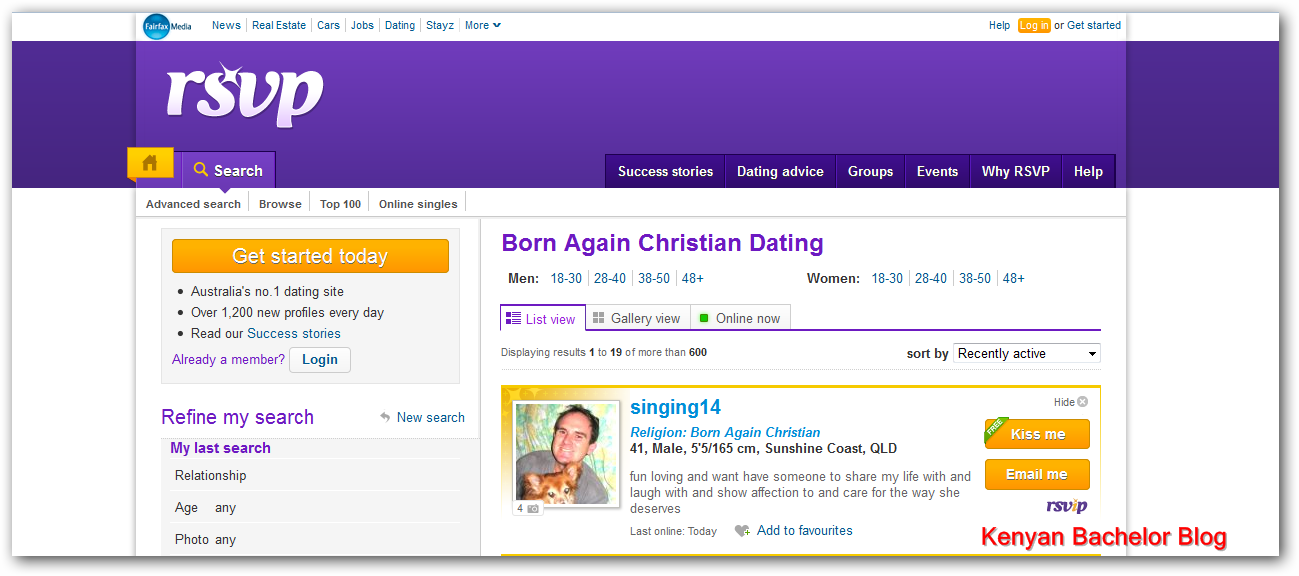The image size is (1299, 576).
Task: Click the Relationship row in last search
Action: (x=315, y=475)
